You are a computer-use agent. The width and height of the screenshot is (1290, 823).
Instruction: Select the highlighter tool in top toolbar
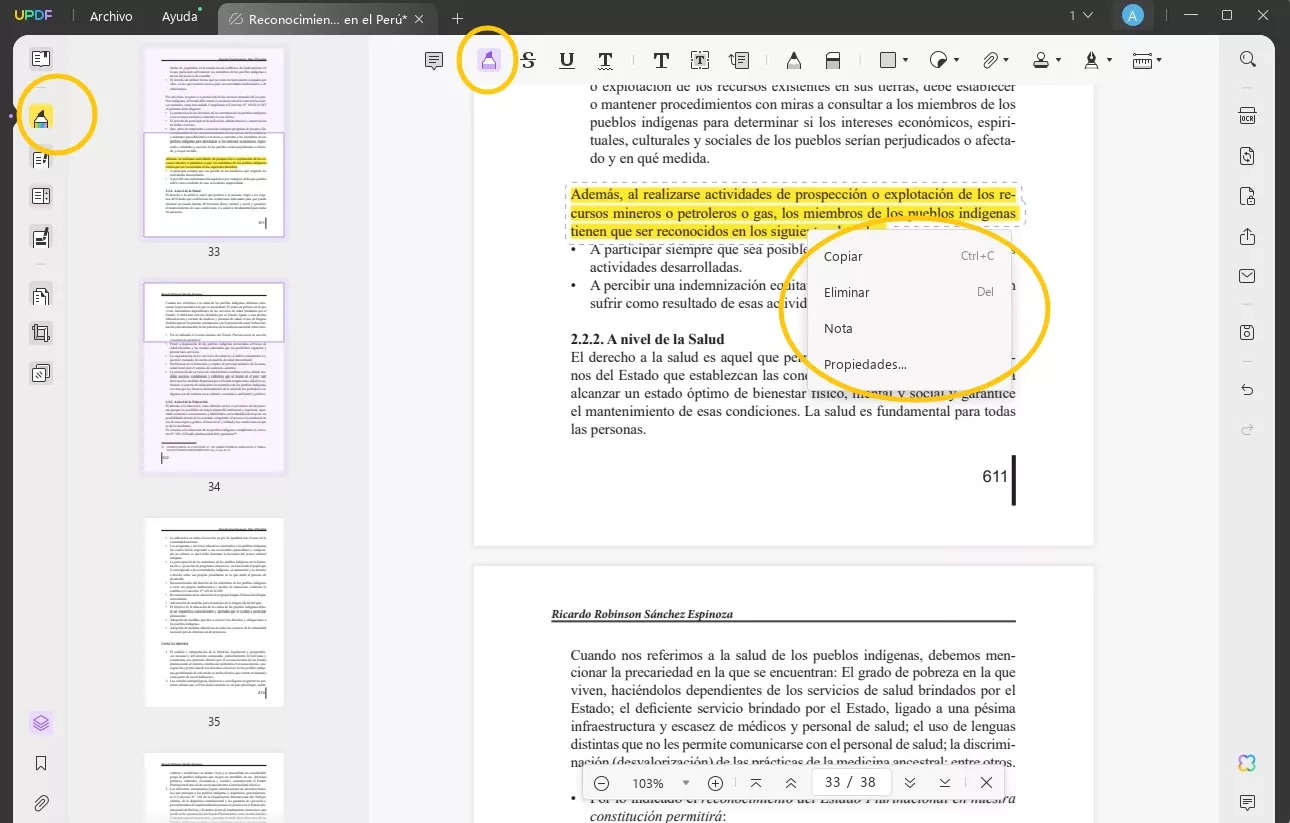(488, 61)
